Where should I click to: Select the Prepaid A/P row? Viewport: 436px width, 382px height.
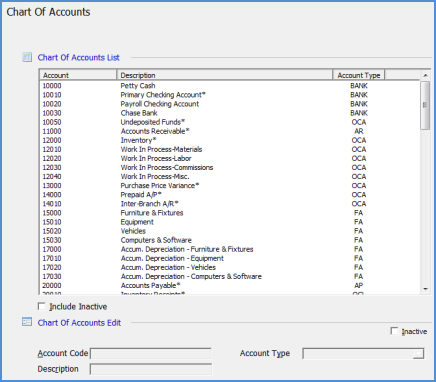tap(230, 195)
